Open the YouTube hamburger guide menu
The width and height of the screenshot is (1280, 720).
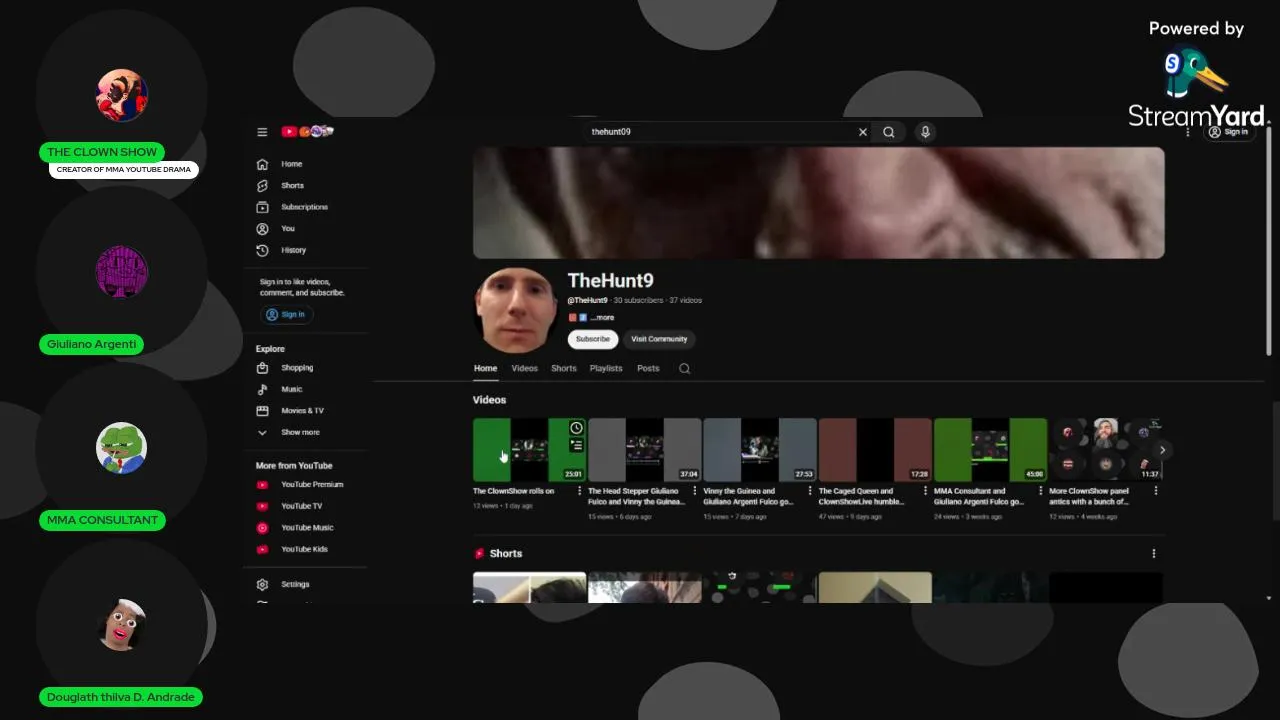click(x=262, y=132)
